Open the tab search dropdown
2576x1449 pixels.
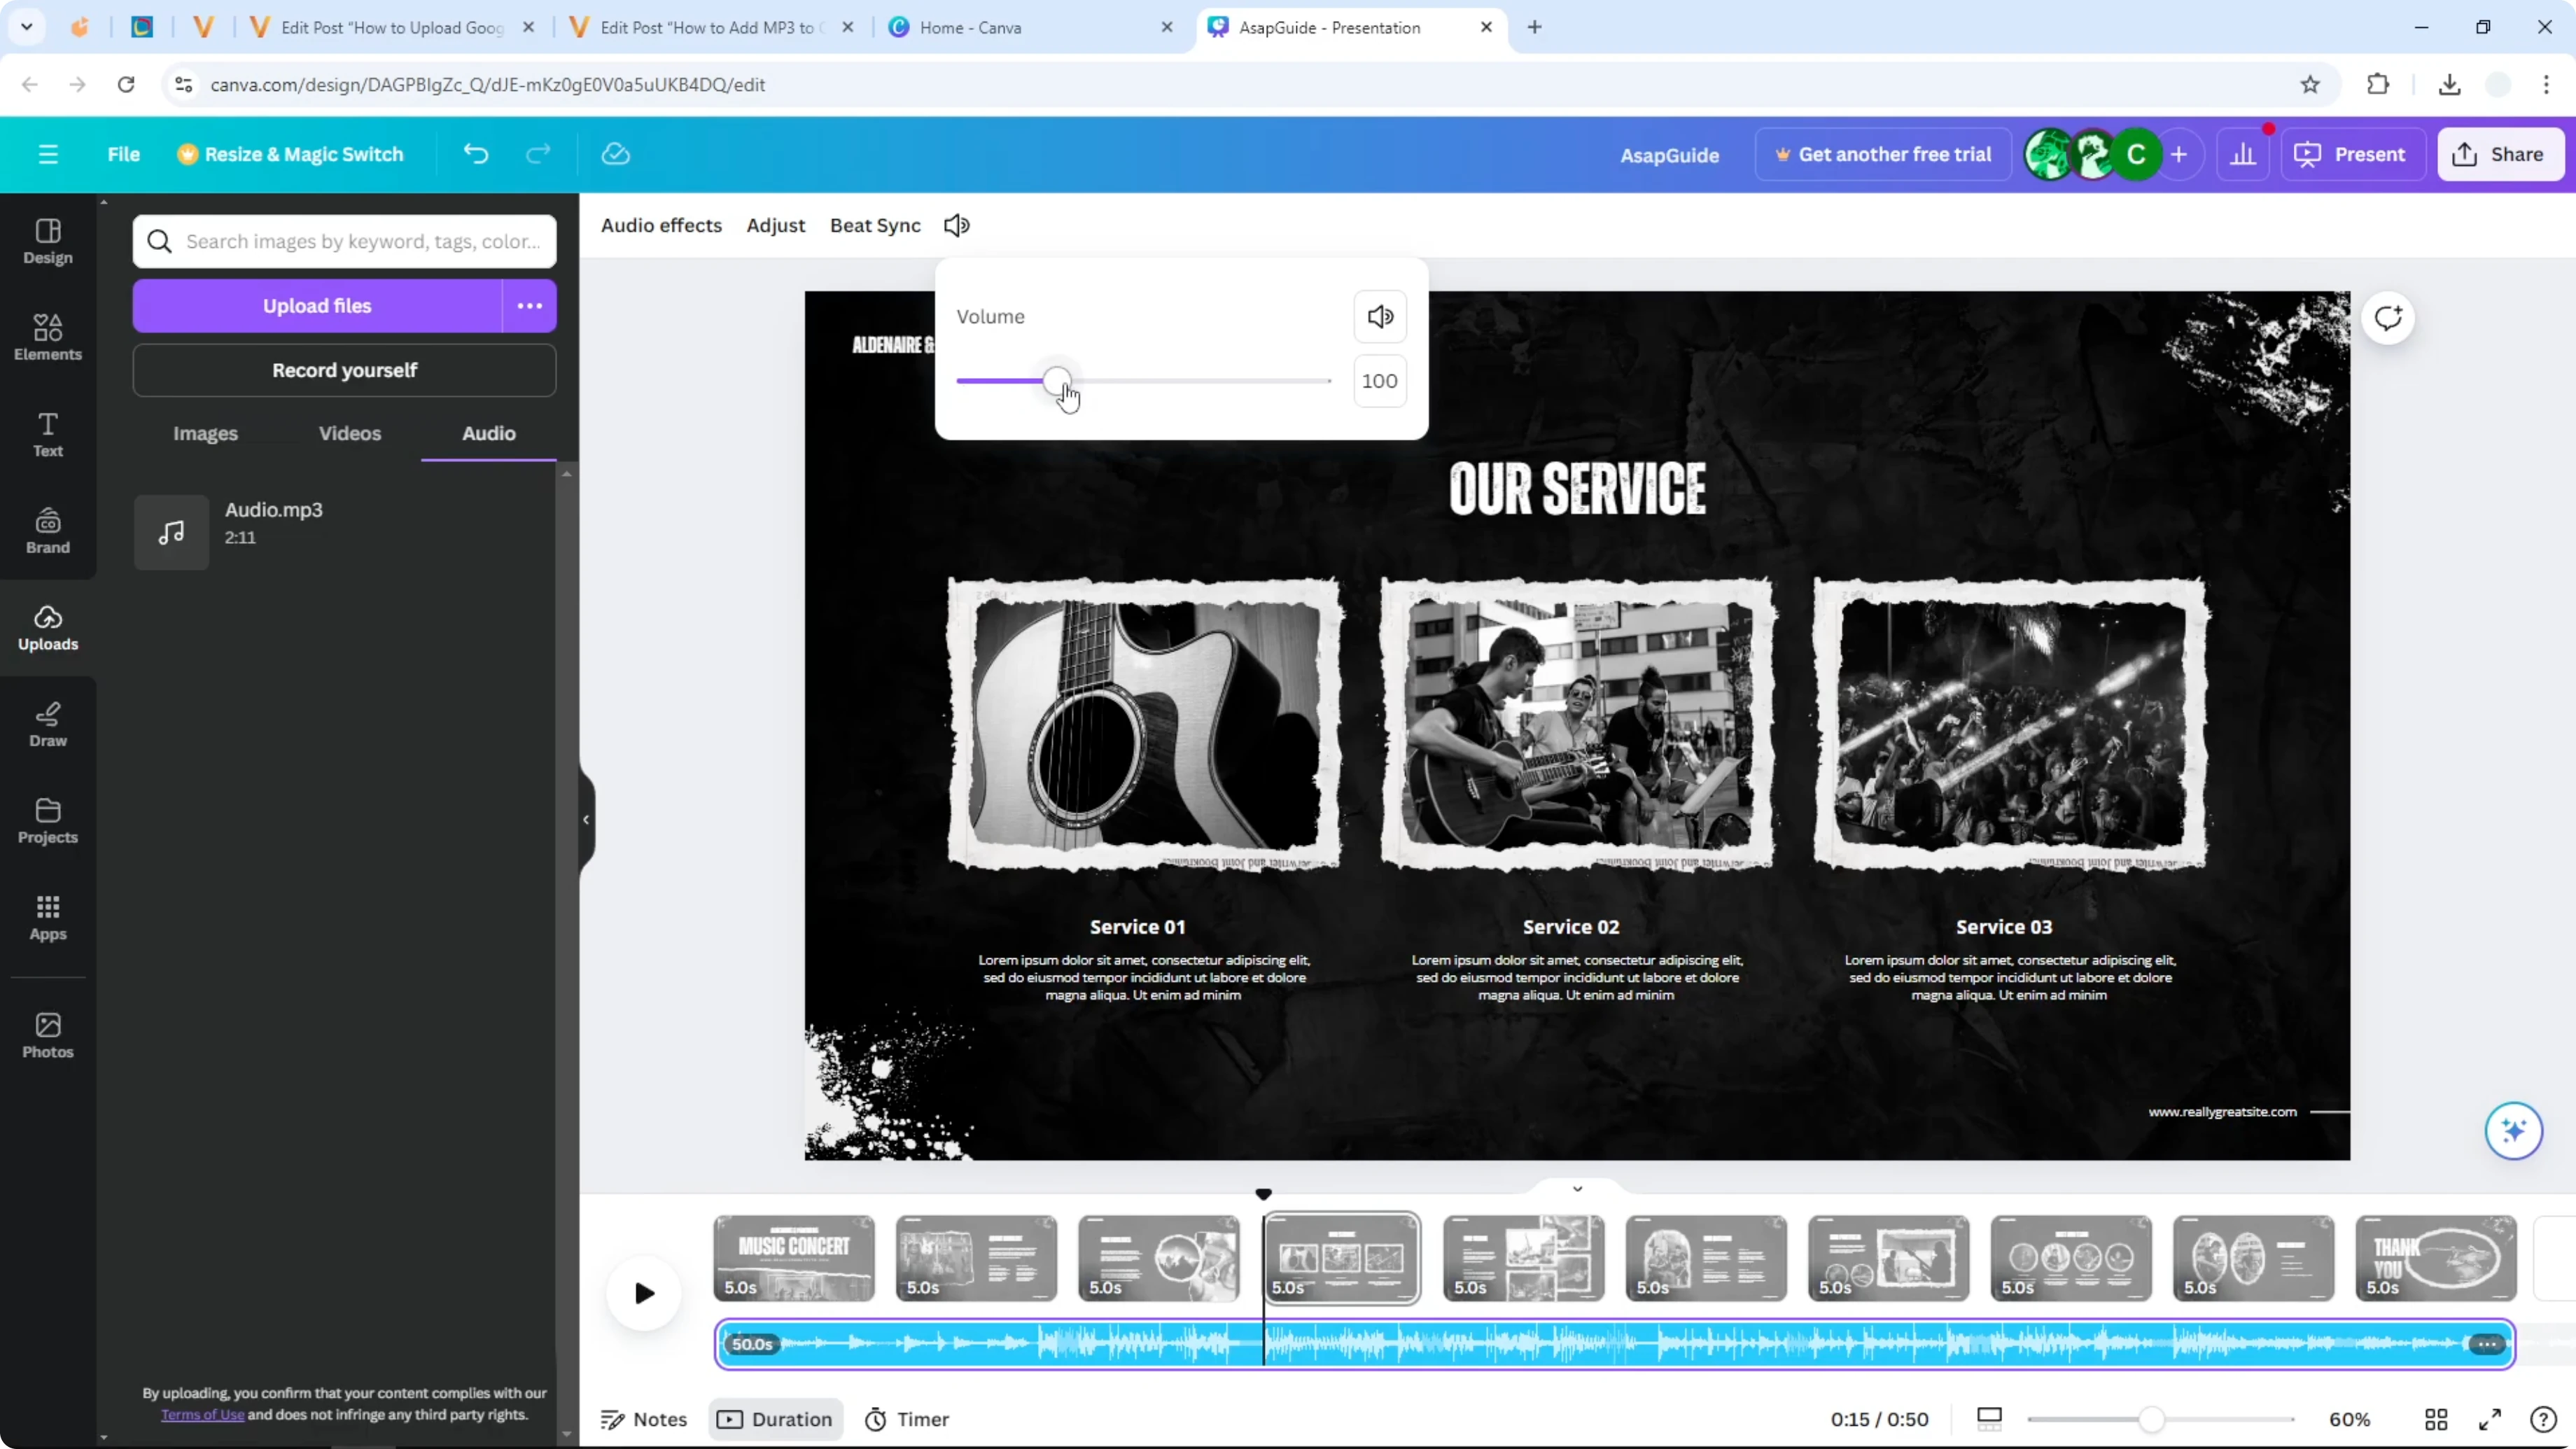[27, 27]
